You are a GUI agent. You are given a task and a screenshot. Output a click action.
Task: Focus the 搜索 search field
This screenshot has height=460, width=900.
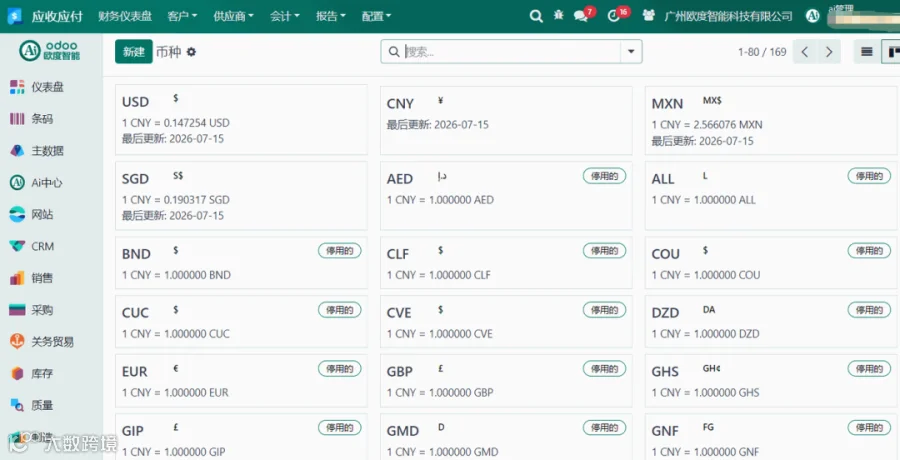pos(511,52)
